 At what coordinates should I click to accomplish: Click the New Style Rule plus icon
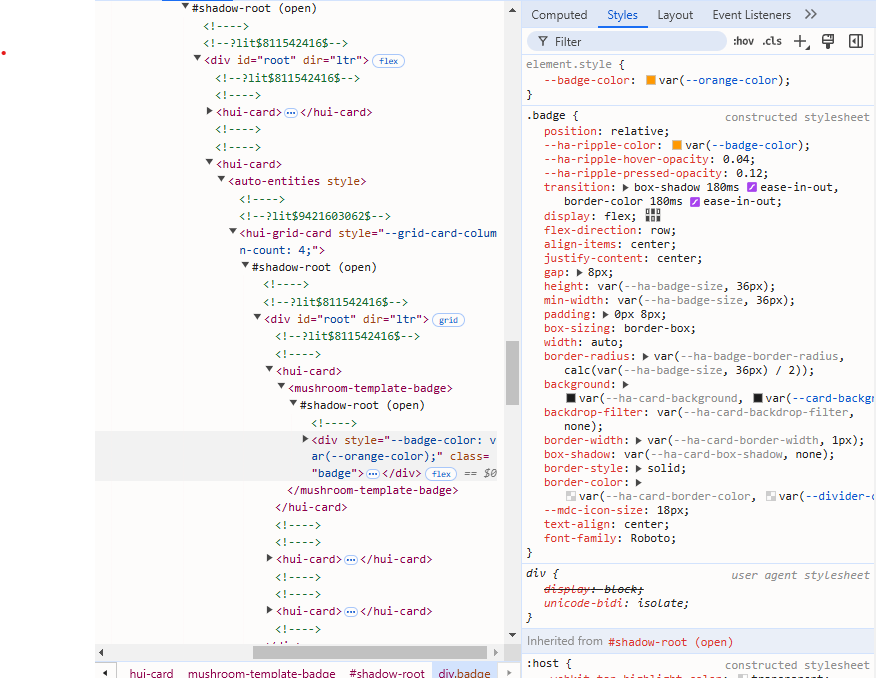(800, 41)
